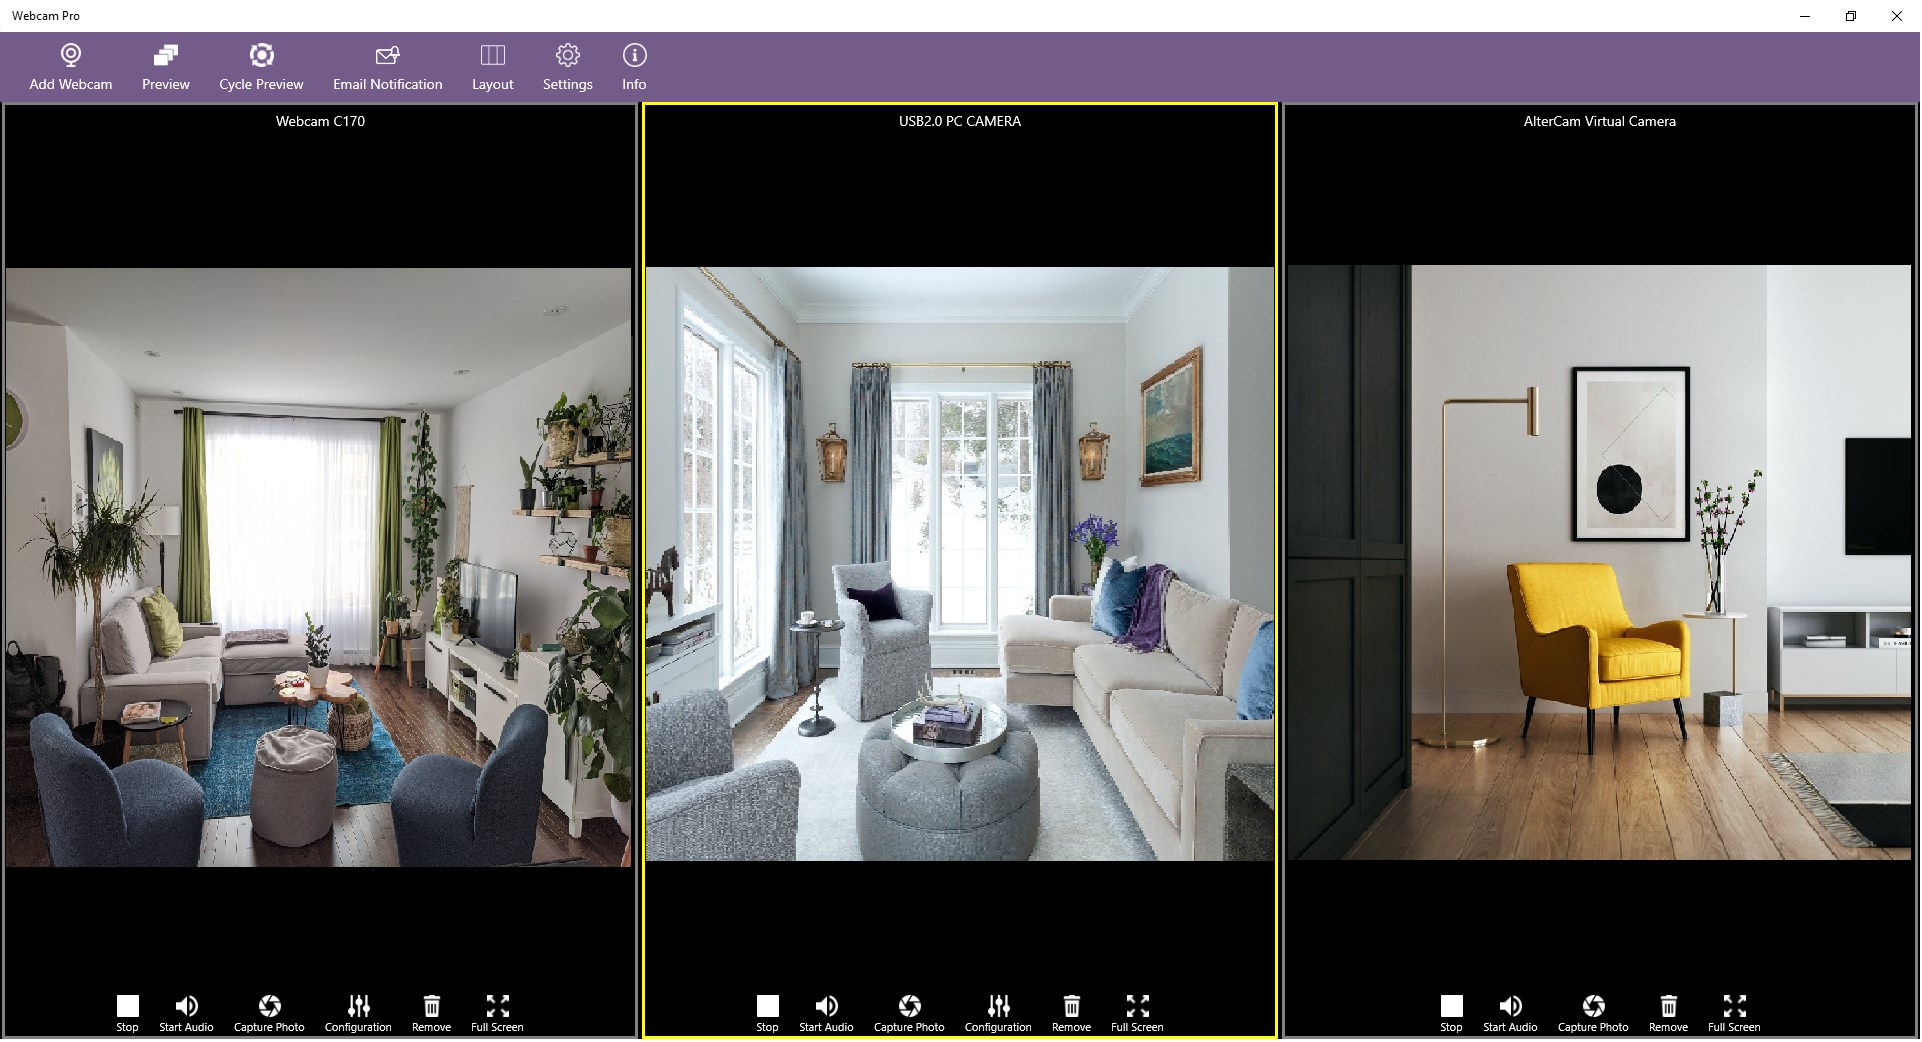Capture a photo from Webcam C170
Image resolution: width=1922 pixels, height=1042 pixels.
click(x=268, y=1009)
